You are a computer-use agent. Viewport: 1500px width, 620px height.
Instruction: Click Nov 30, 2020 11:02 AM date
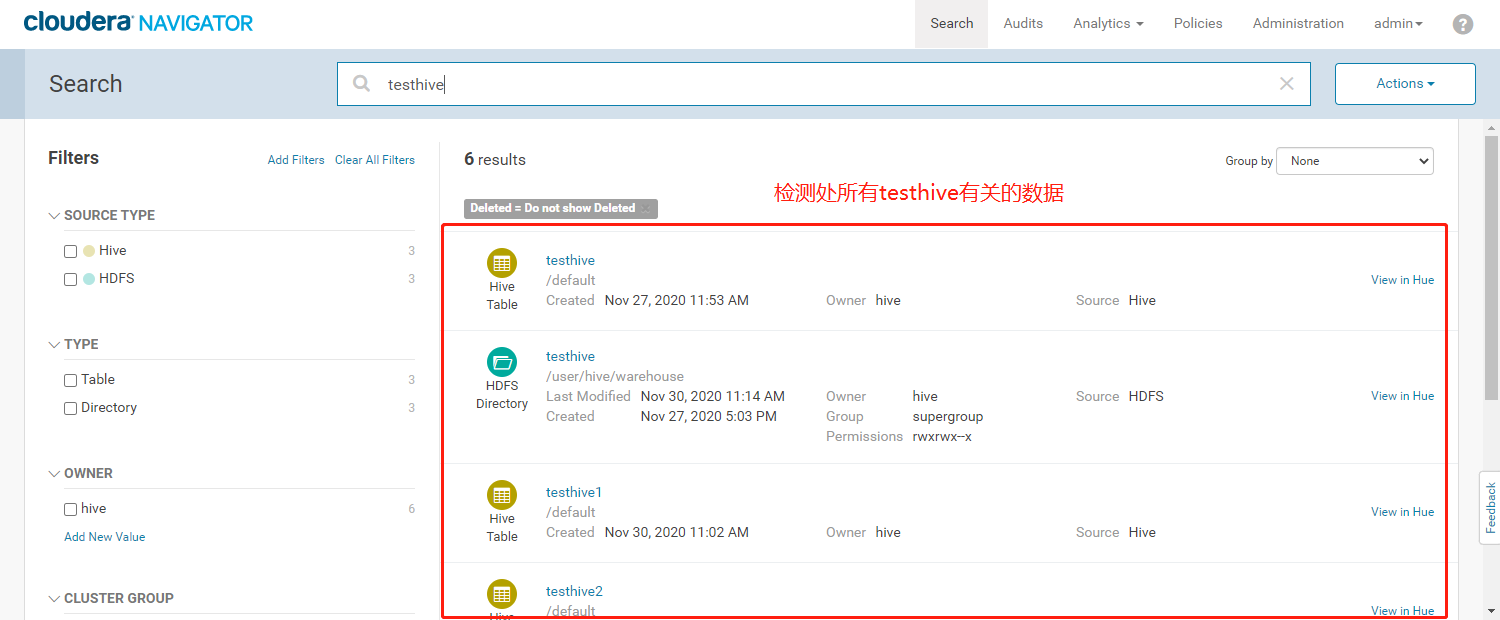tap(677, 532)
